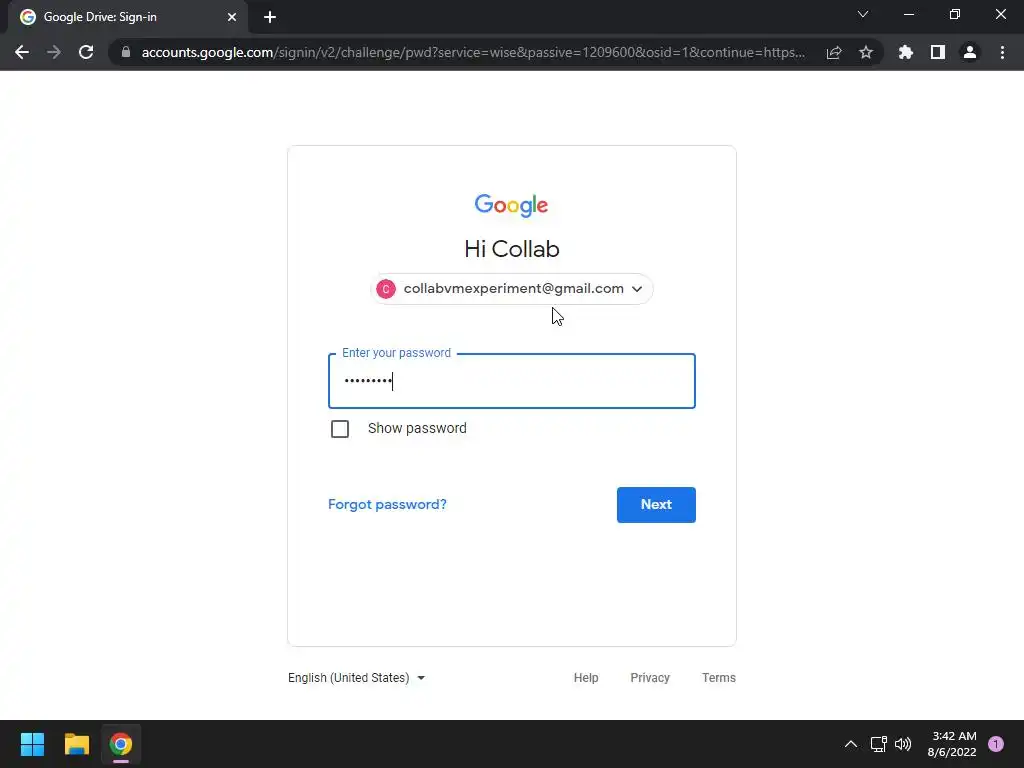The height and width of the screenshot is (768, 1024).
Task: Open the Terms link
Action: [x=718, y=678]
